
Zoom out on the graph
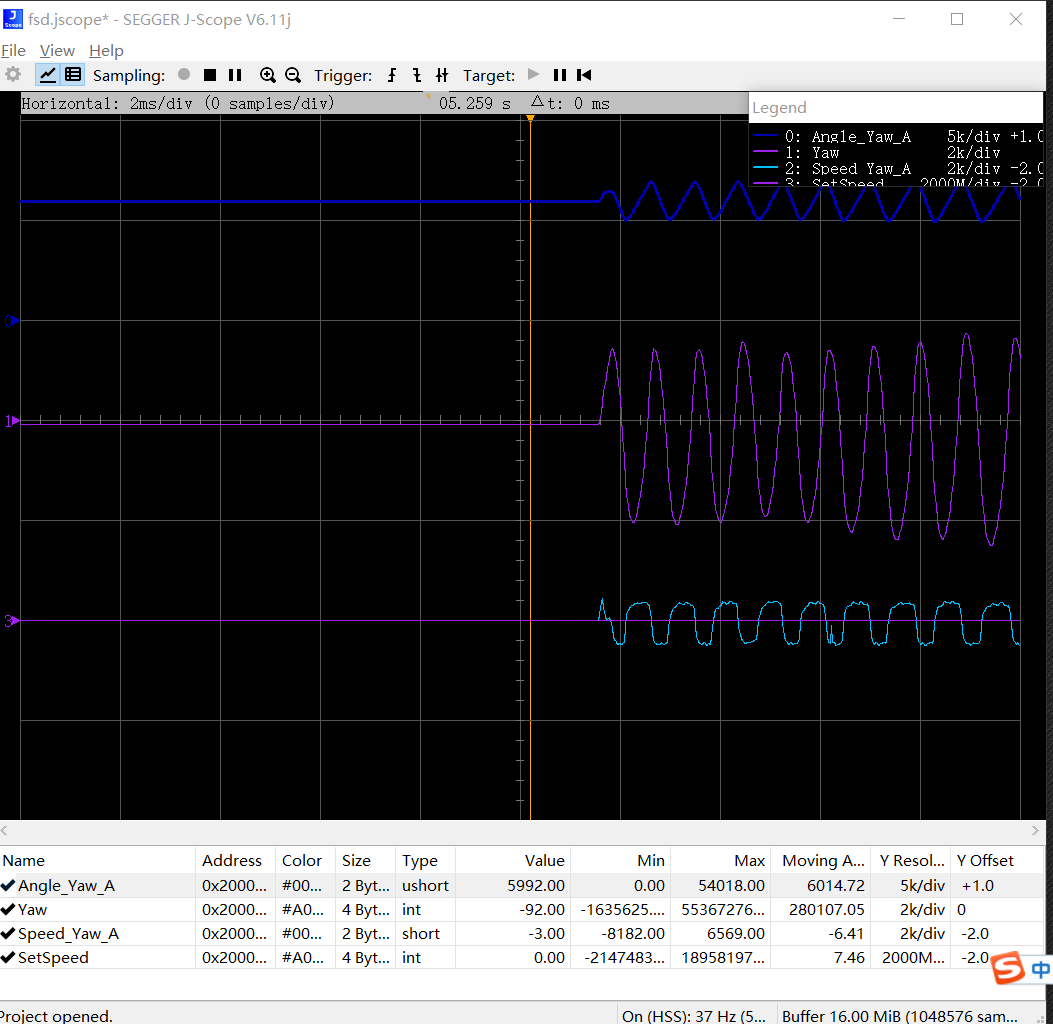pos(293,75)
